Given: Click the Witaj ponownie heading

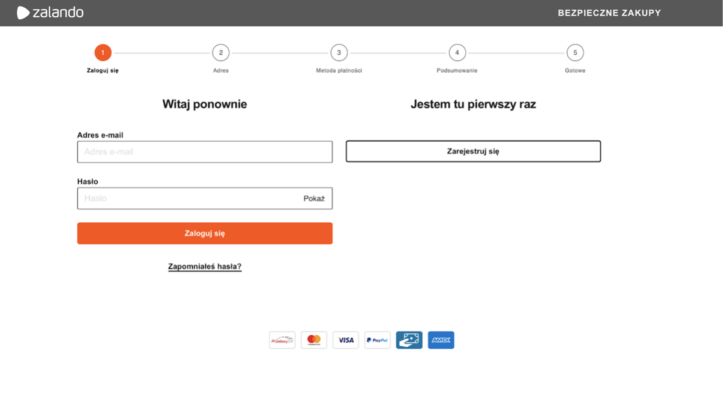Looking at the screenshot, I should pyautogui.click(x=204, y=104).
